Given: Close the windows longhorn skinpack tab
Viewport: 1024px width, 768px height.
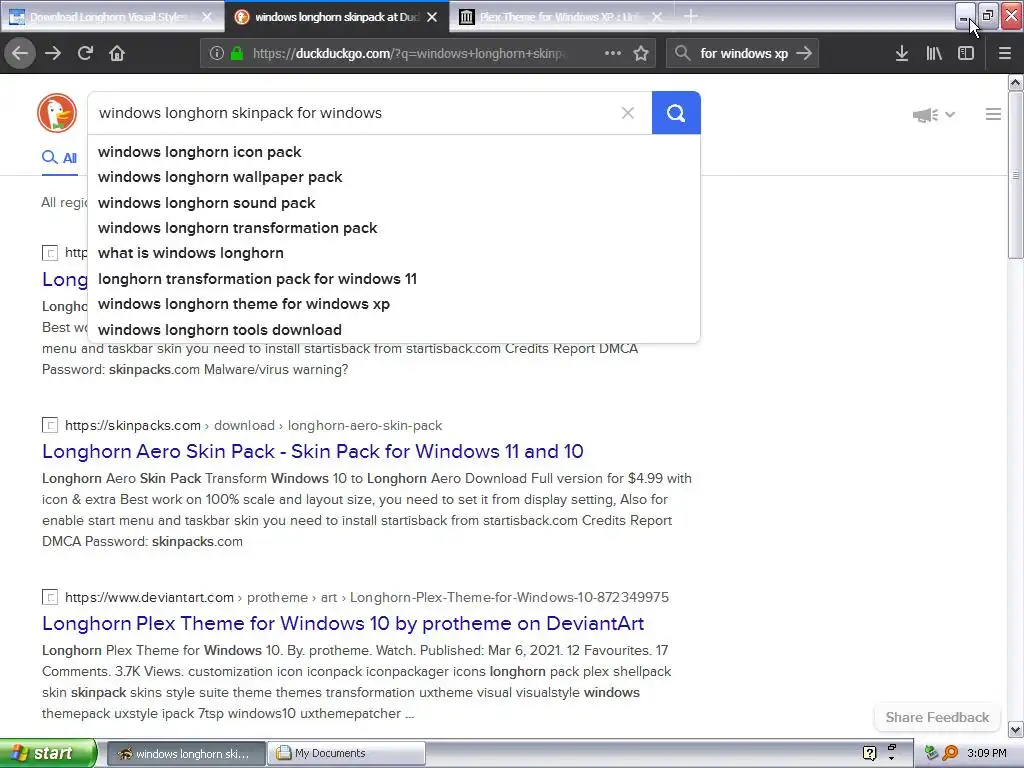Looking at the screenshot, I should 432,17.
